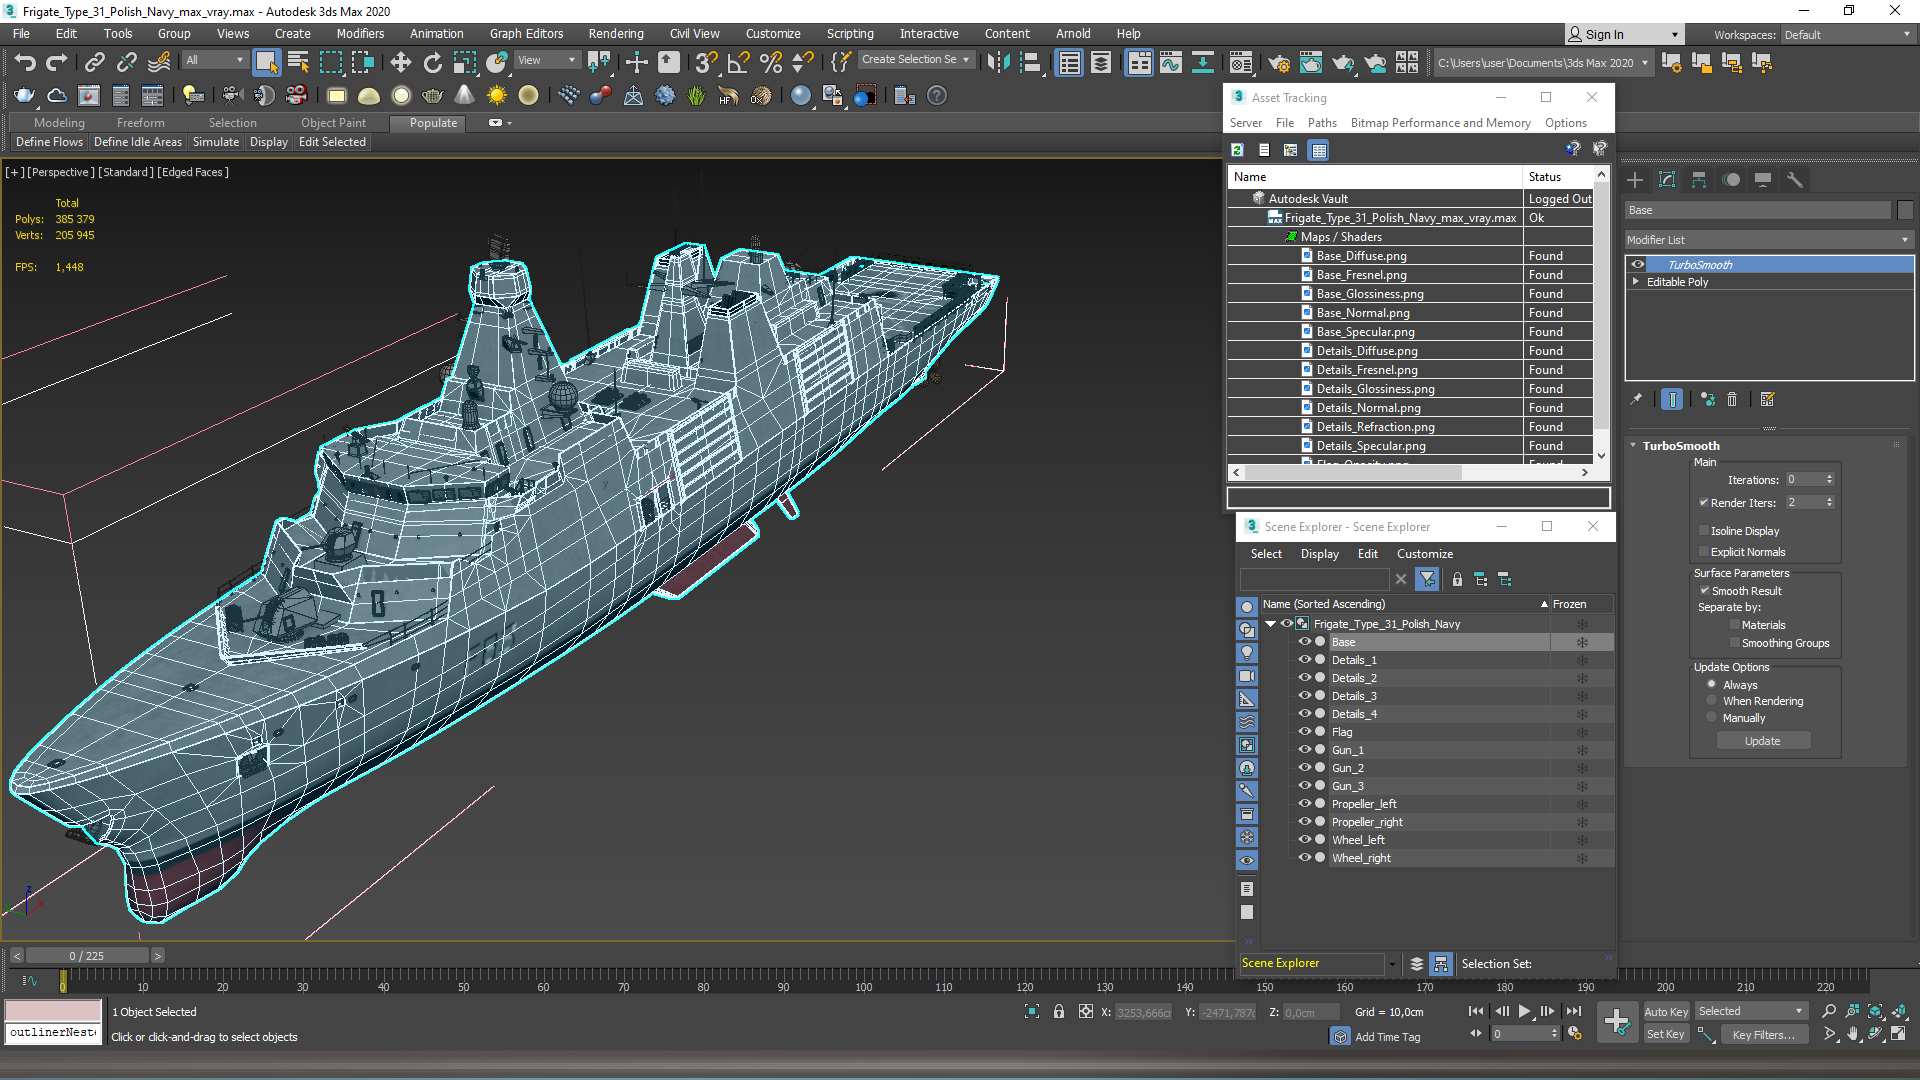Click the Auto Key button
The image size is (1920, 1080).
[1665, 1012]
